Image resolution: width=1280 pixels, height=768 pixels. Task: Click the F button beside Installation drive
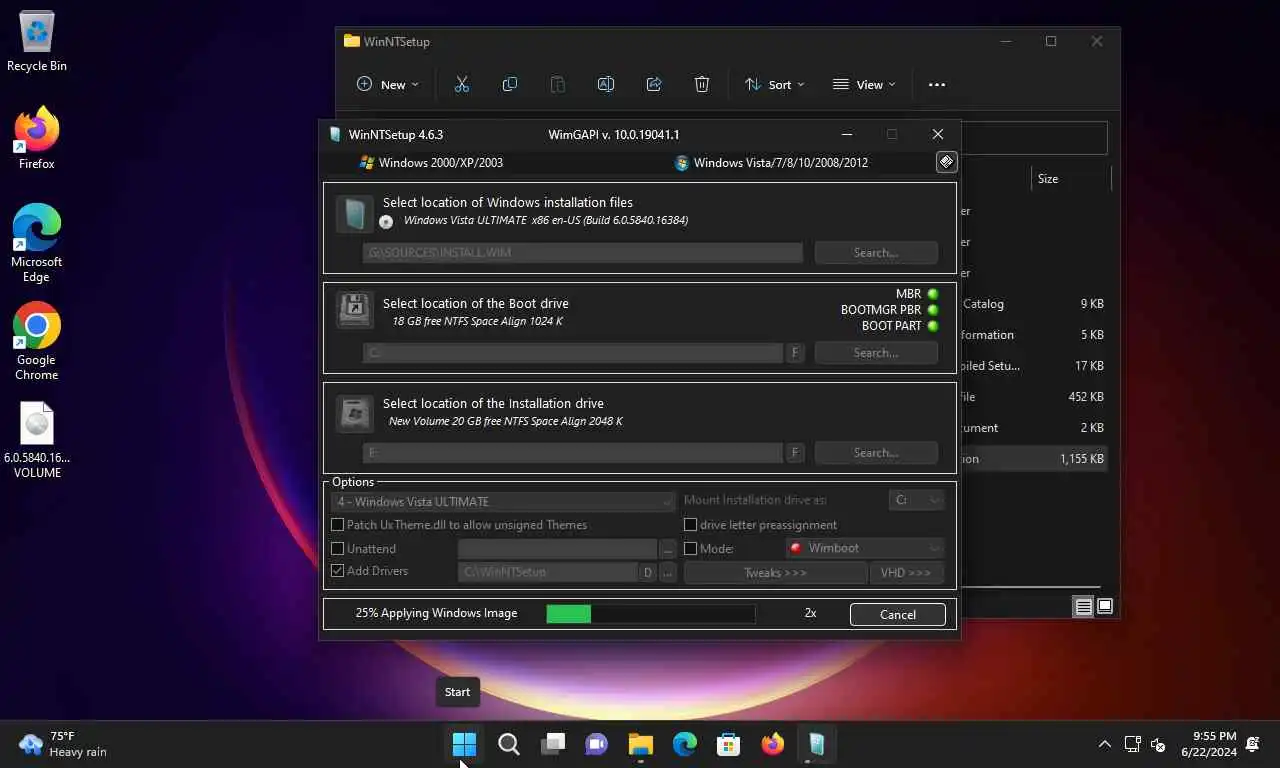795,453
